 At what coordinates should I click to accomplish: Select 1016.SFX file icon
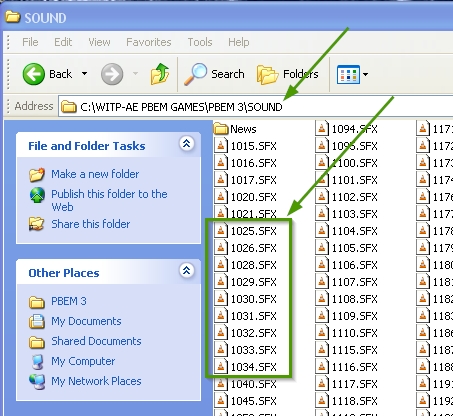point(221,163)
